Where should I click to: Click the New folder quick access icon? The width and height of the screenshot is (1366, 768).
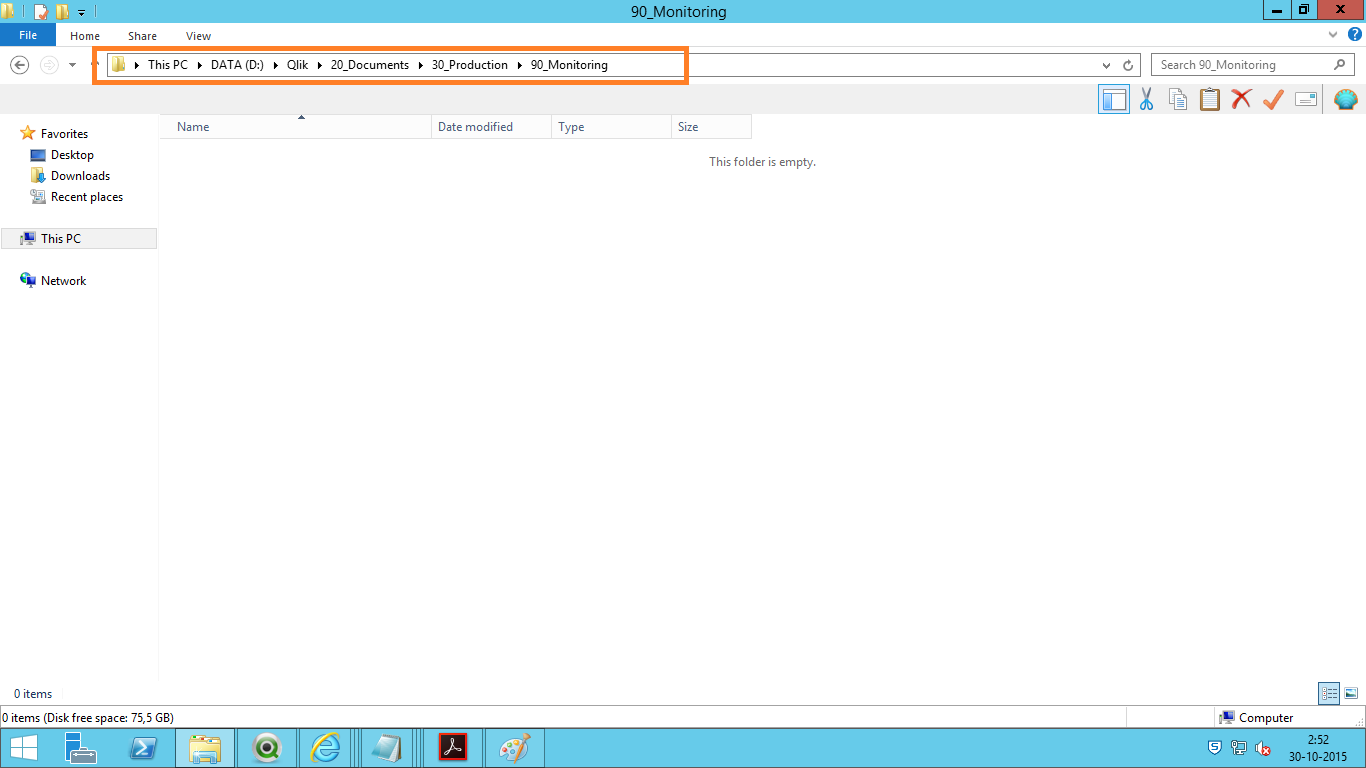[x=62, y=12]
